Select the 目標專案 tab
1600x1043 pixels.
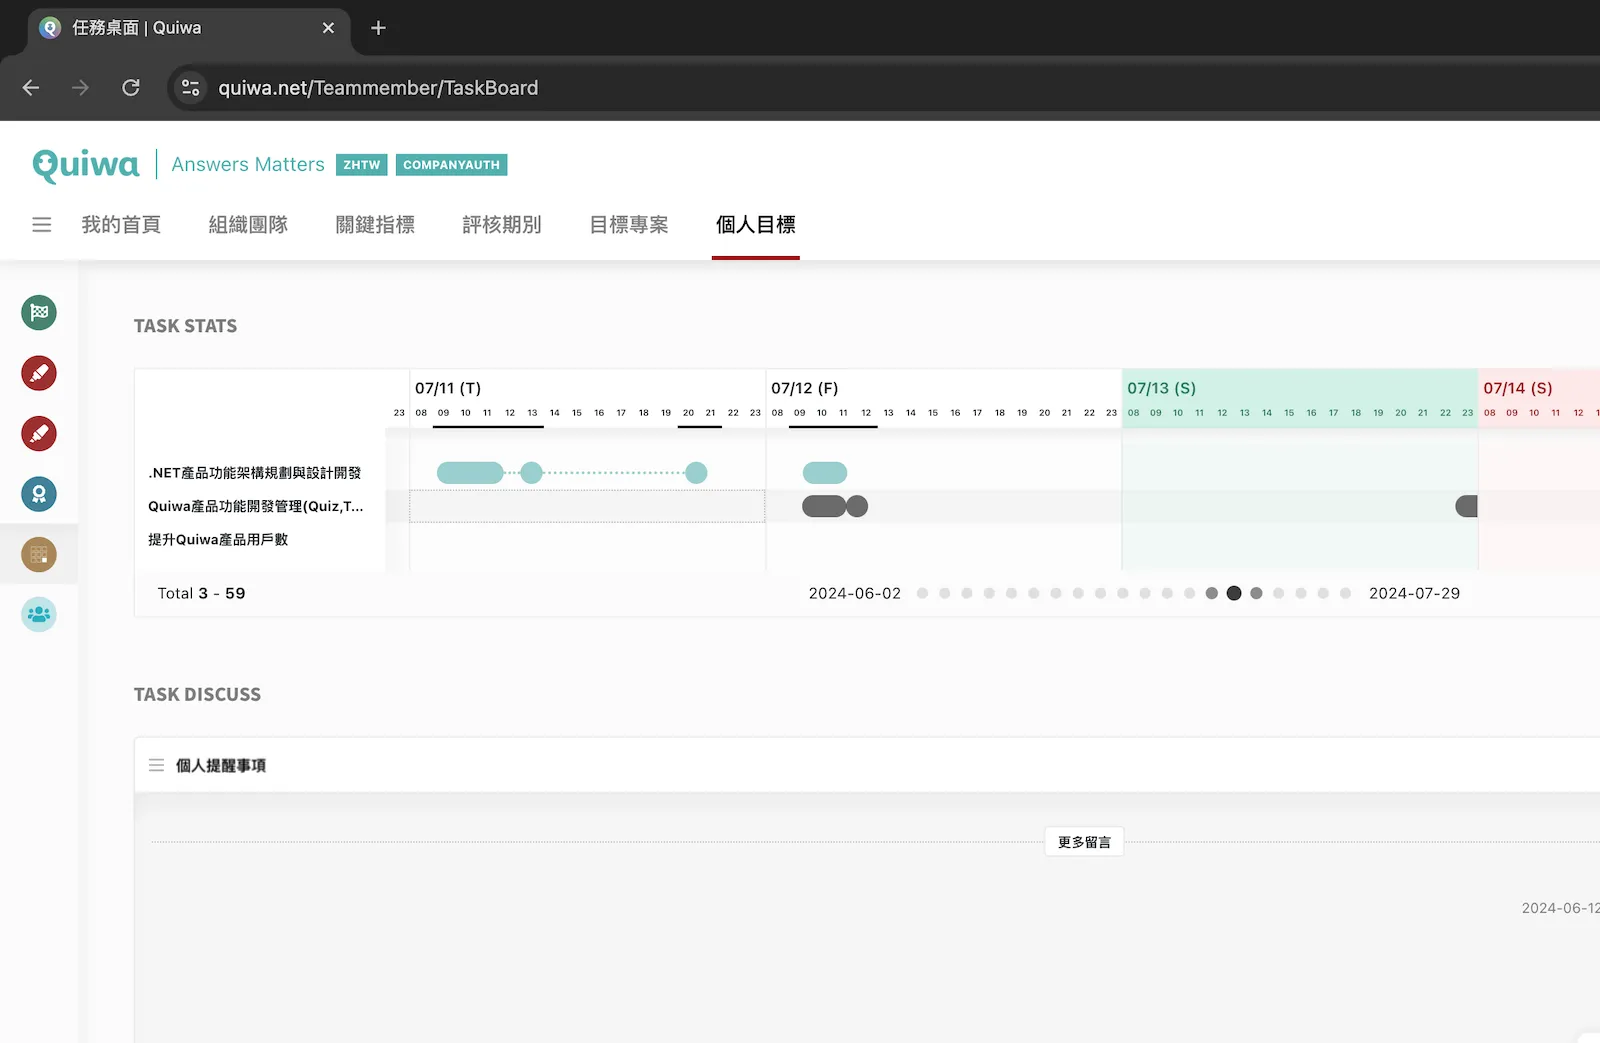pos(629,225)
